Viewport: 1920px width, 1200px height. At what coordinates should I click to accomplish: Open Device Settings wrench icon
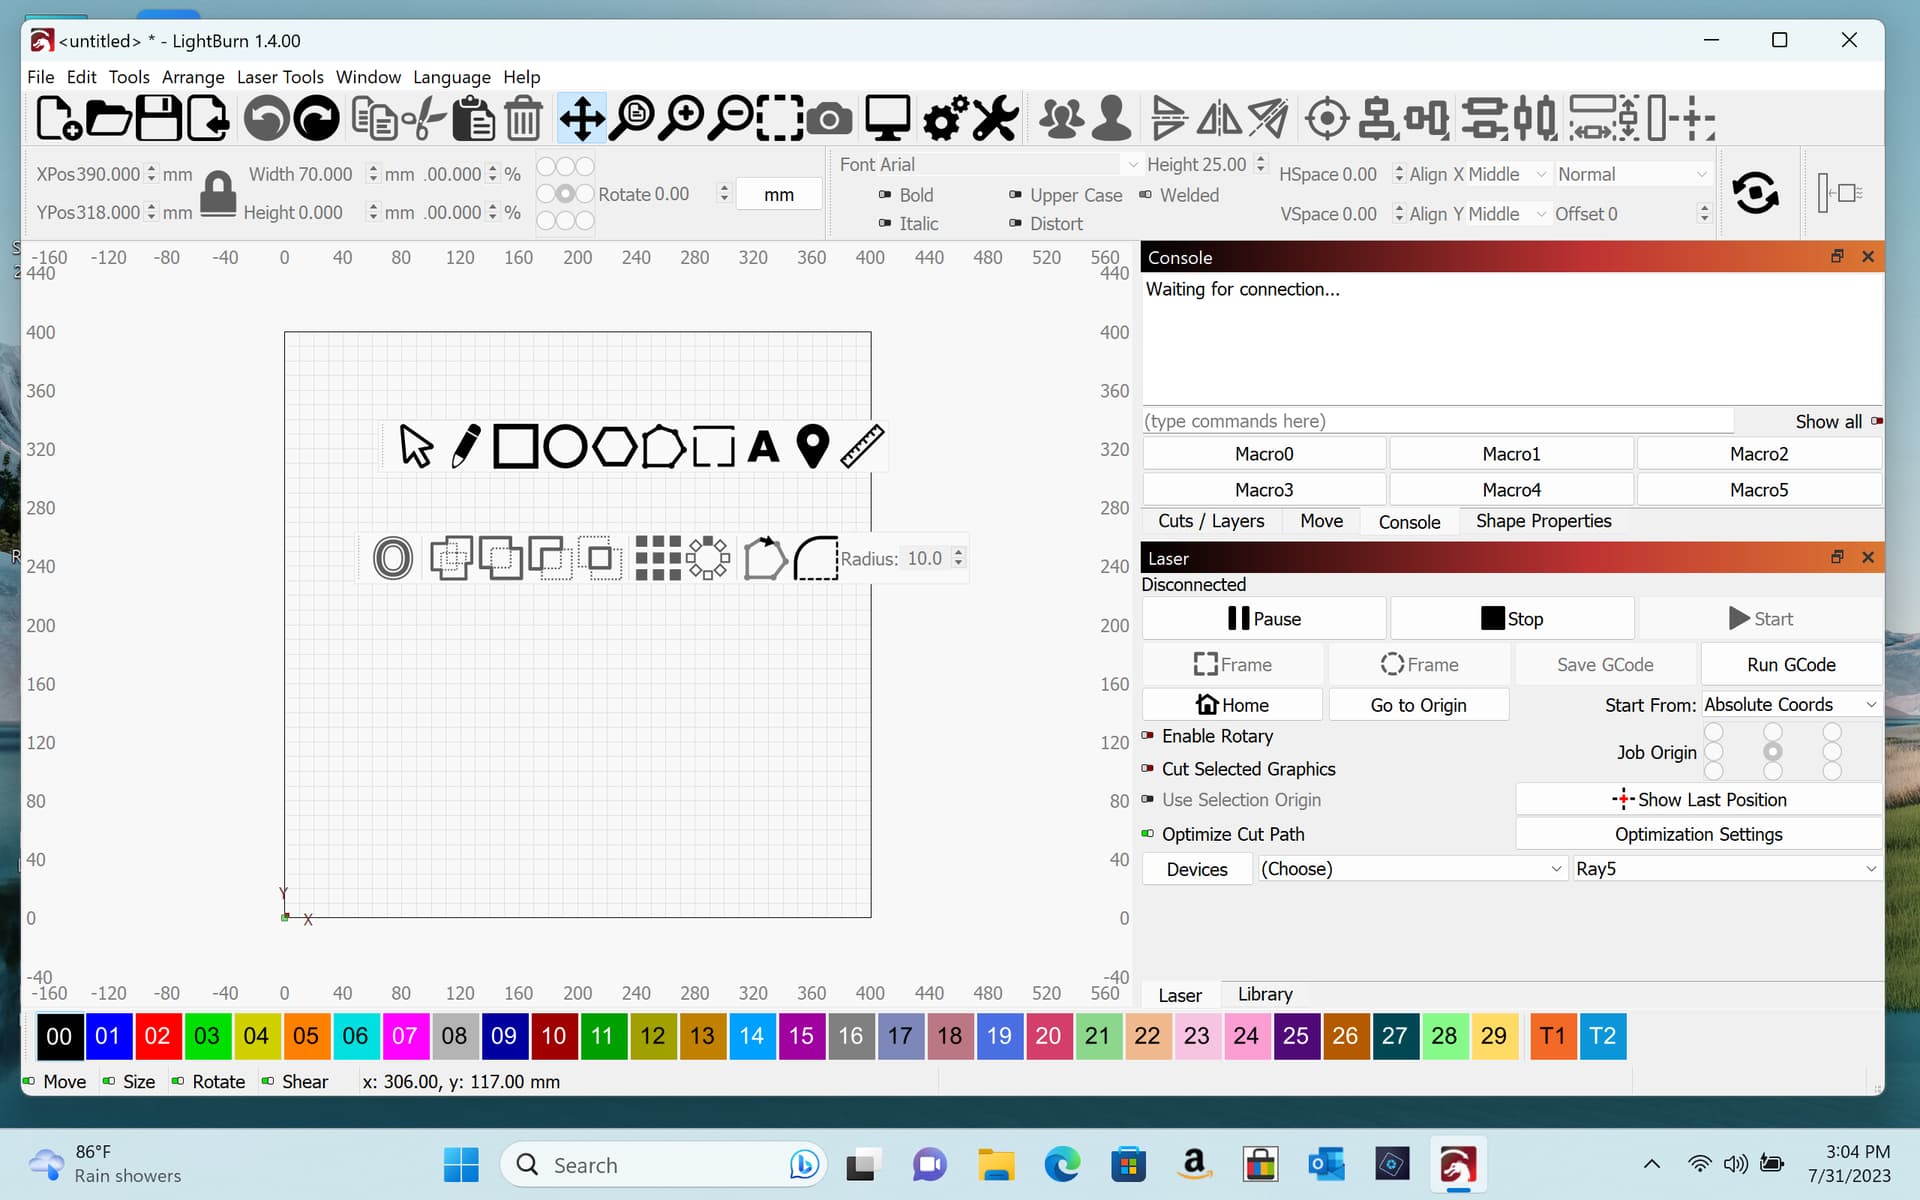(x=996, y=119)
